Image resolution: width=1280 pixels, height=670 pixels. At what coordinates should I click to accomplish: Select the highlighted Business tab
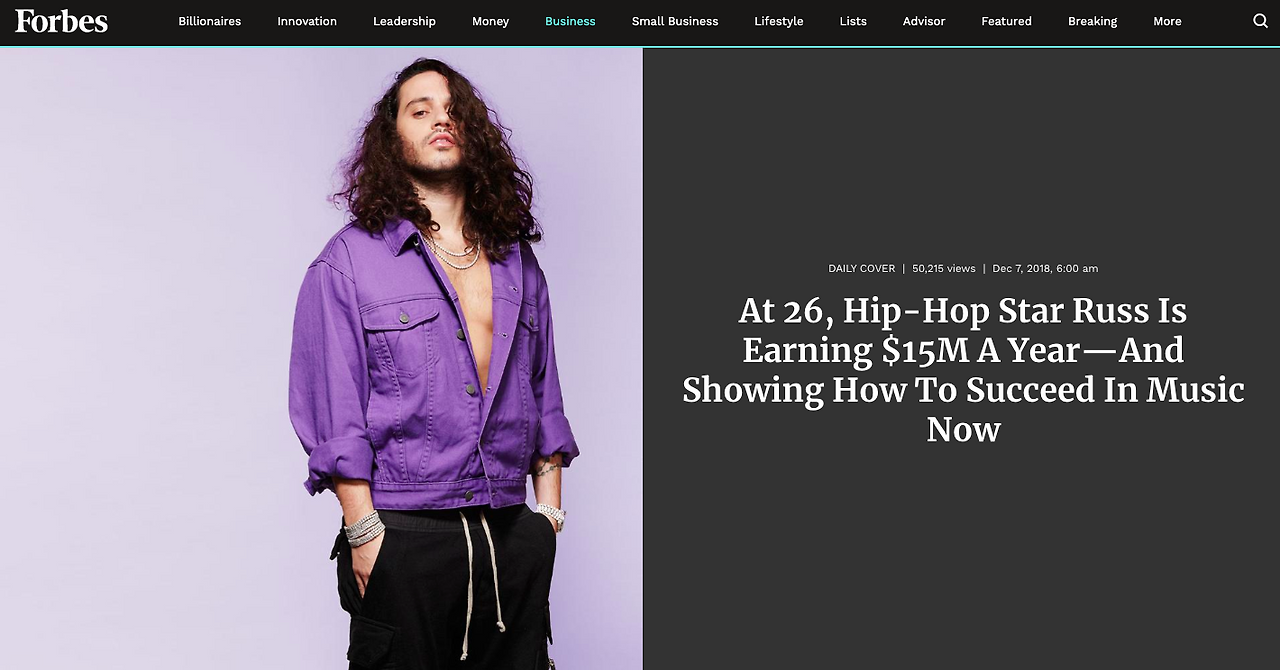(x=570, y=21)
